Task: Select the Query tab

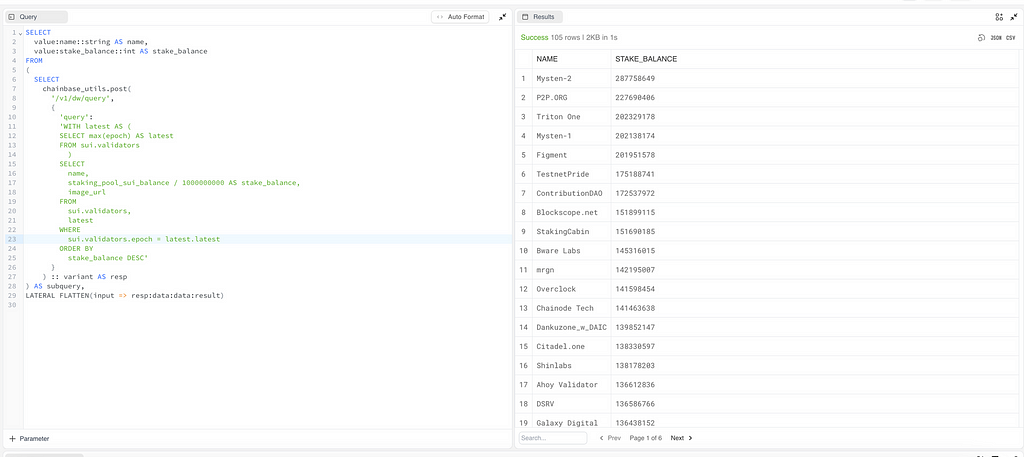Action: coord(37,17)
